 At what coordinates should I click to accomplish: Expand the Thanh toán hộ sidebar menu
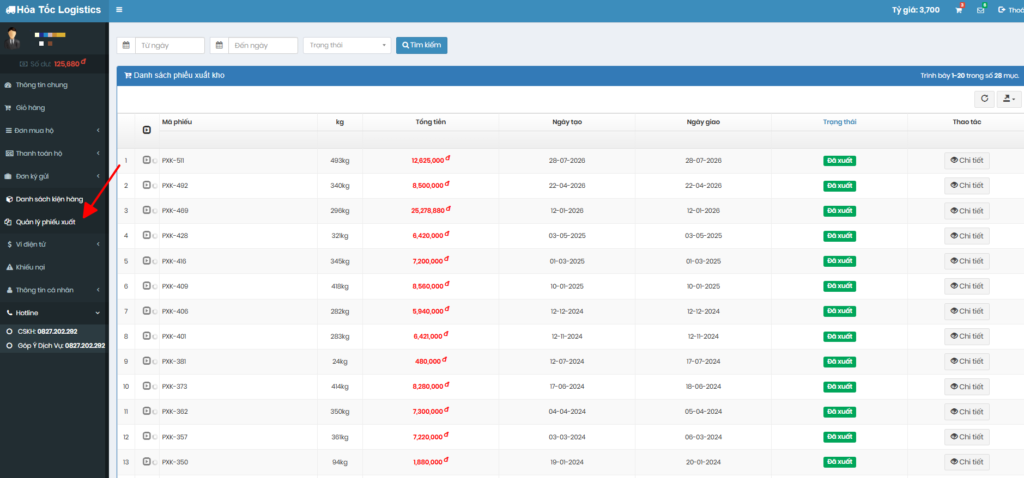54,153
